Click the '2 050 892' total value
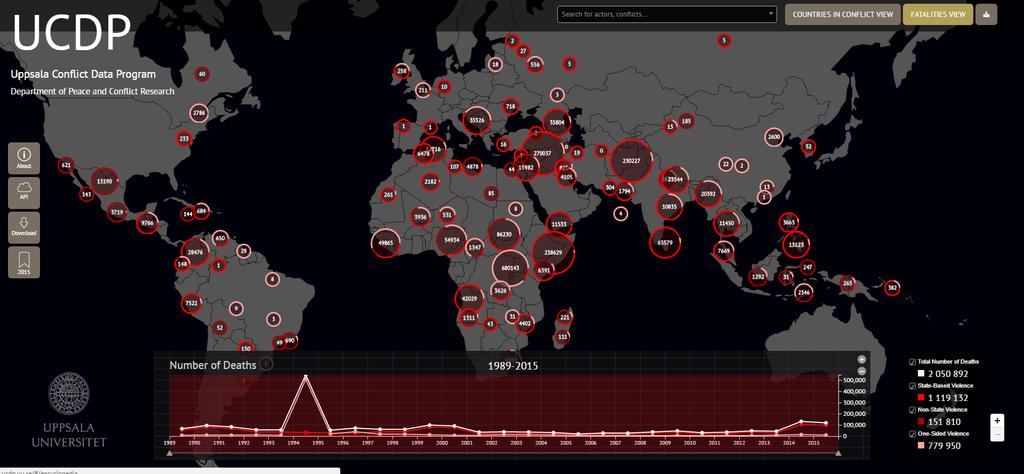Screen dimensions: 1024x474 [x=948, y=374]
